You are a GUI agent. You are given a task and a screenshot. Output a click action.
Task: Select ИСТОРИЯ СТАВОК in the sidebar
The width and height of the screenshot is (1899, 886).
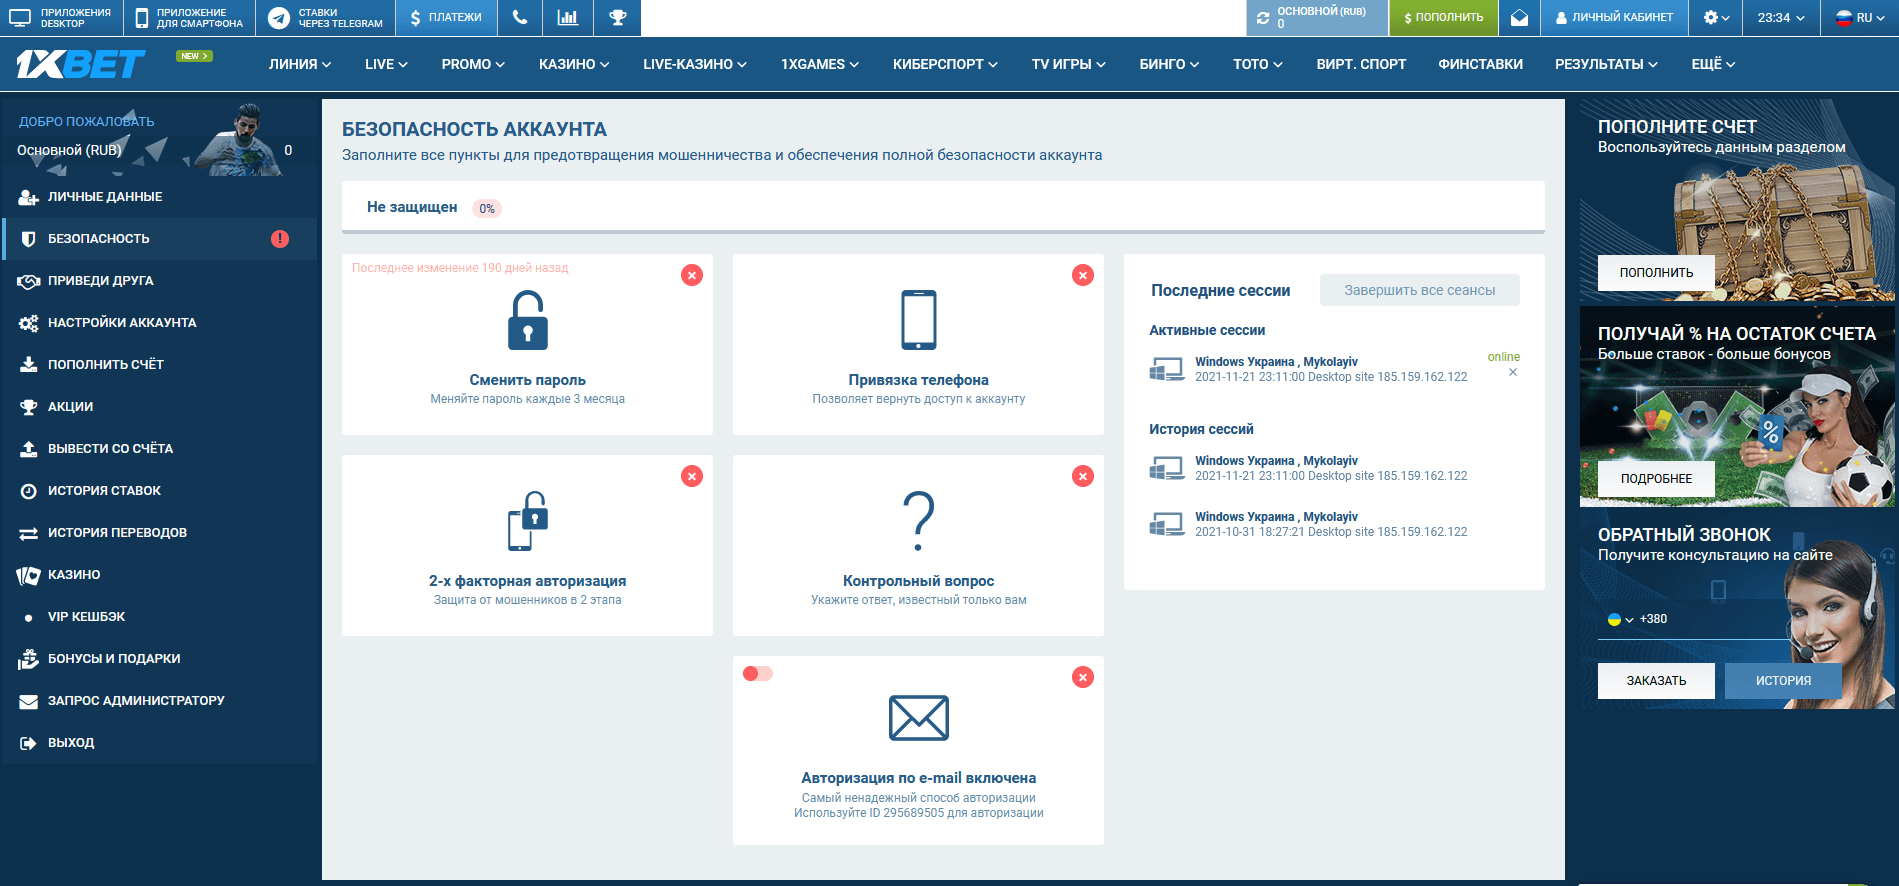[104, 491]
